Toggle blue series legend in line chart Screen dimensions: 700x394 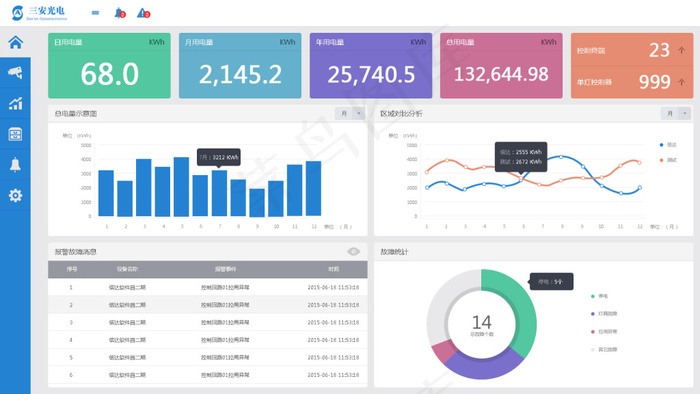click(x=668, y=145)
